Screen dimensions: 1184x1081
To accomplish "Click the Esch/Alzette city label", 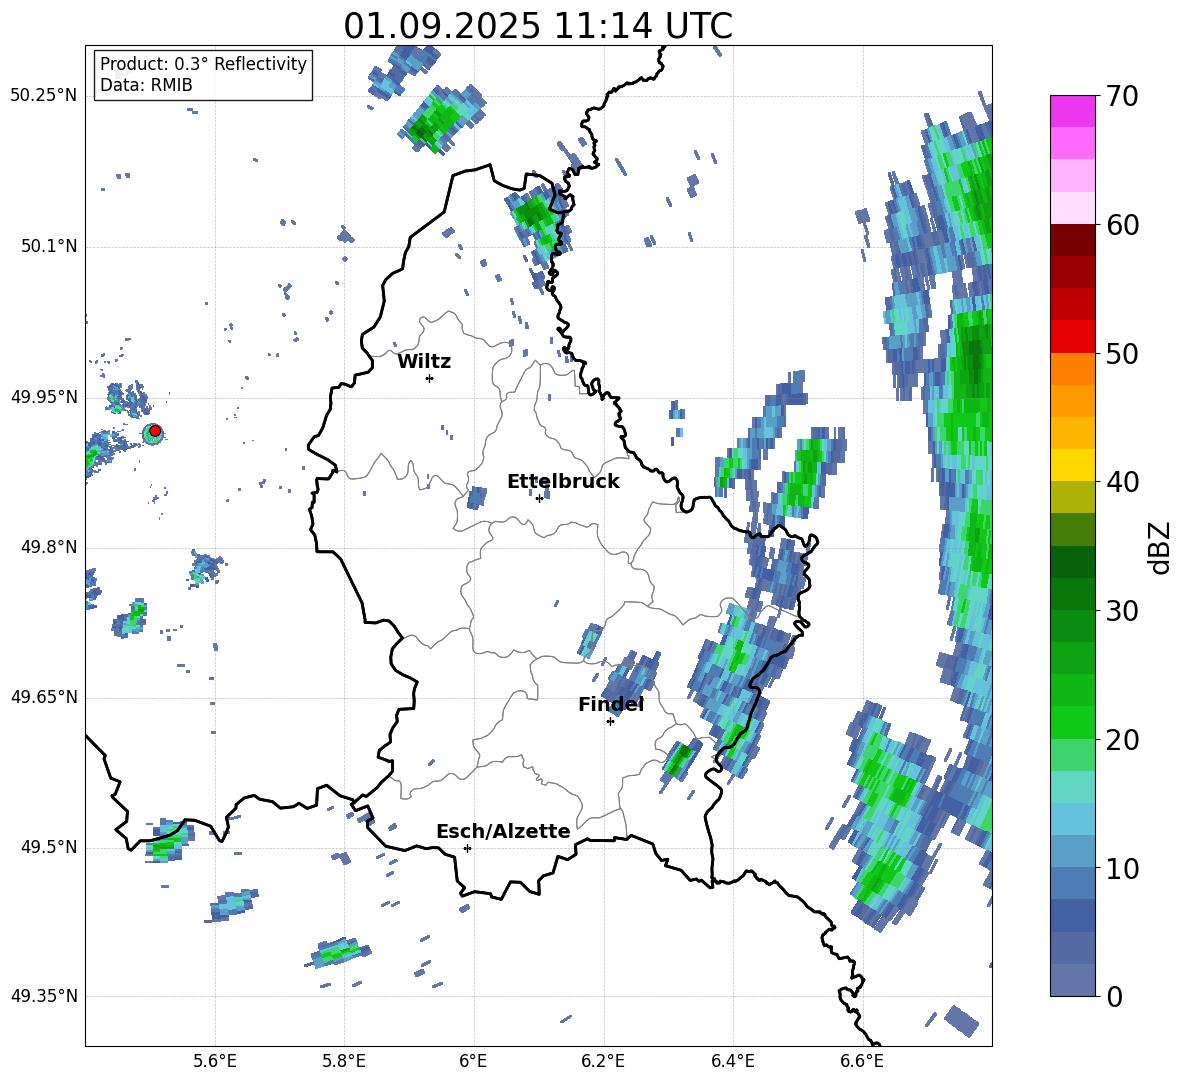I will (503, 831).
